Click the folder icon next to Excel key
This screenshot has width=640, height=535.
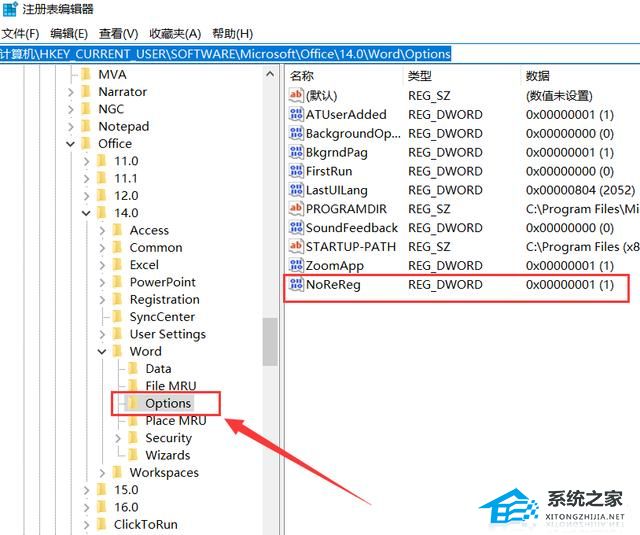[x=117, y=264]
